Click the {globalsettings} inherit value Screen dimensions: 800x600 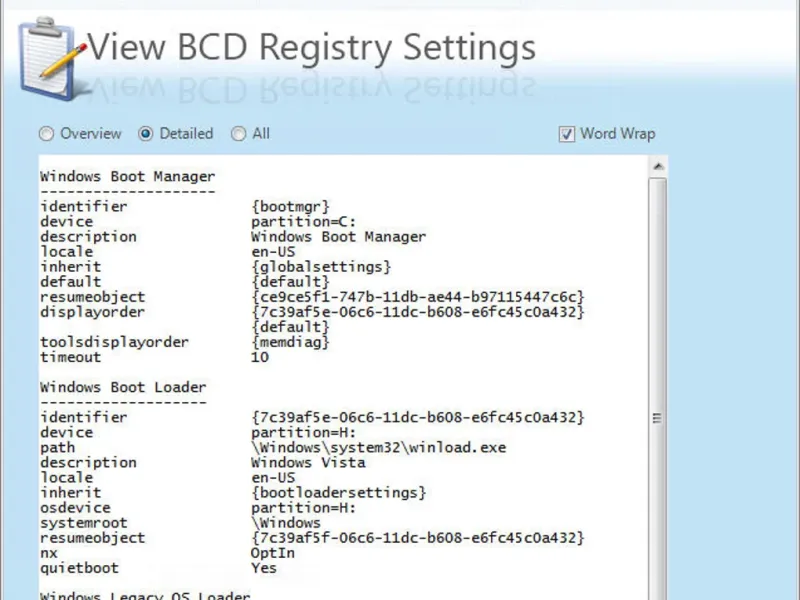click(x=321, y=267)
